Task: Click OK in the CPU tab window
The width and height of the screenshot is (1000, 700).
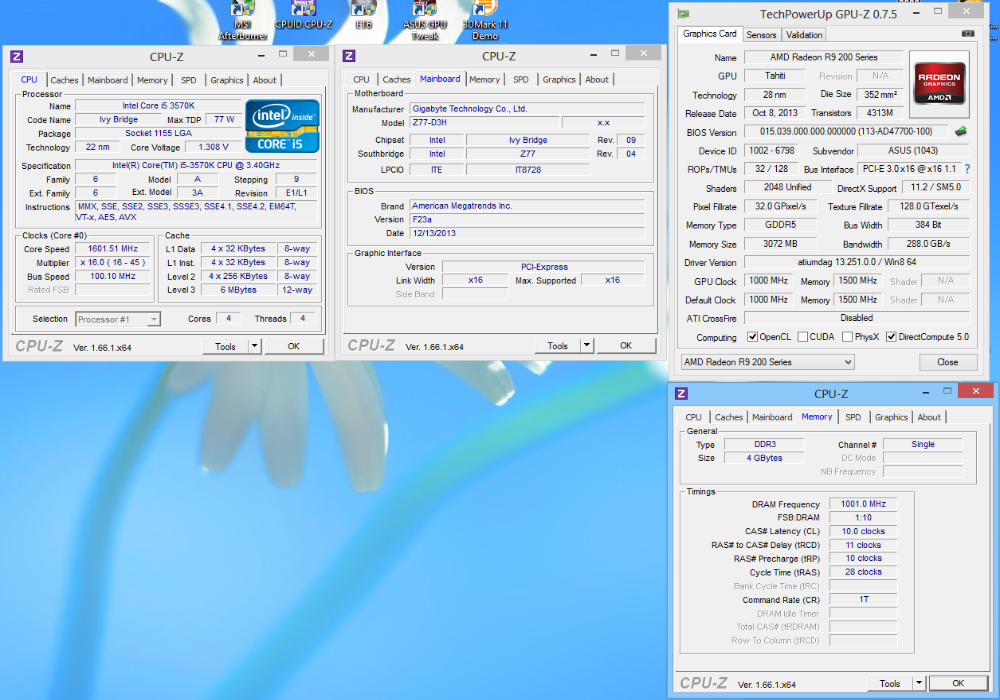Action: [294, 346]
